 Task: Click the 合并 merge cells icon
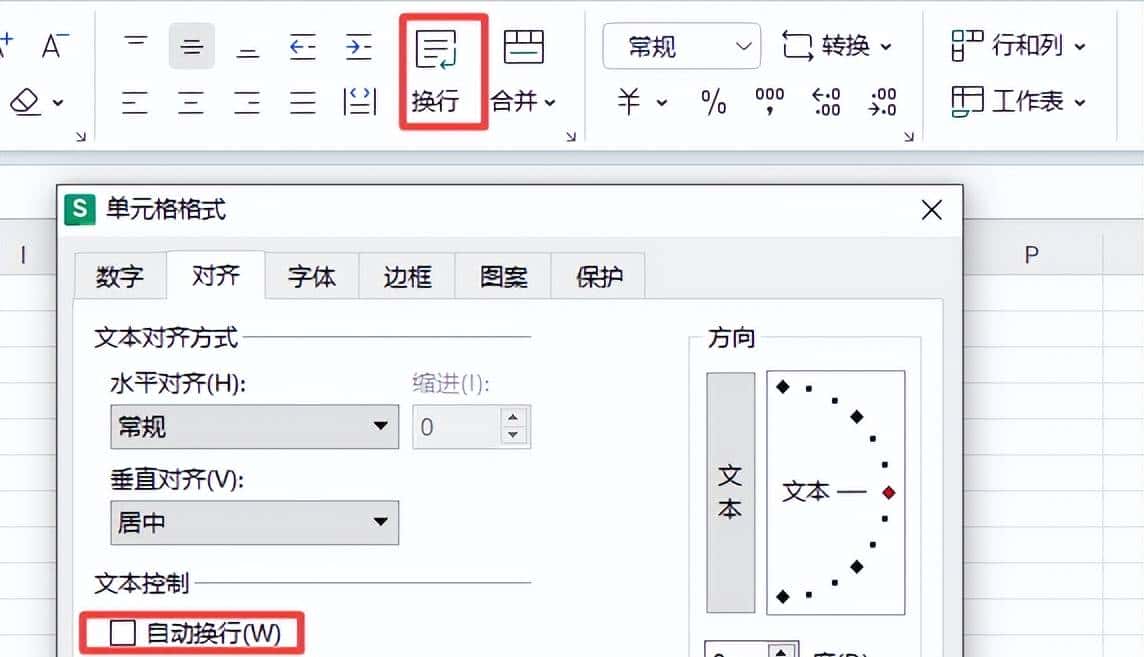[x=524, y=46]
